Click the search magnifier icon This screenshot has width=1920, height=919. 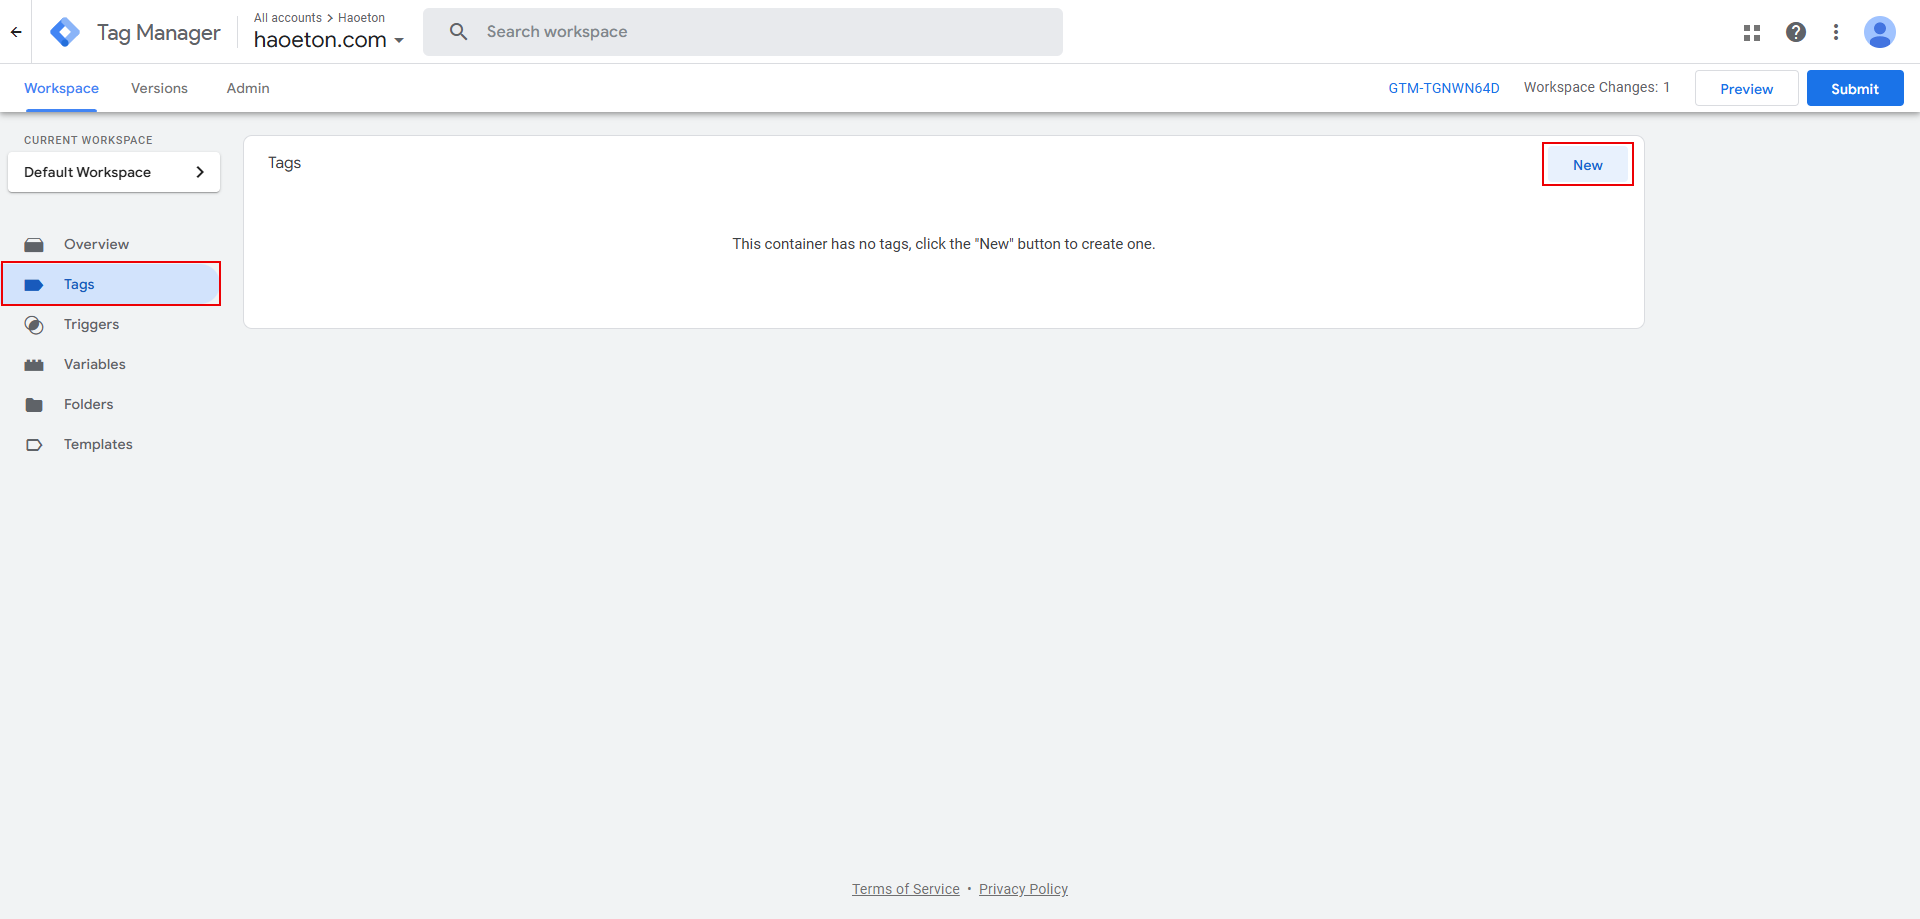pyautogui.click(x=459, y=32)
